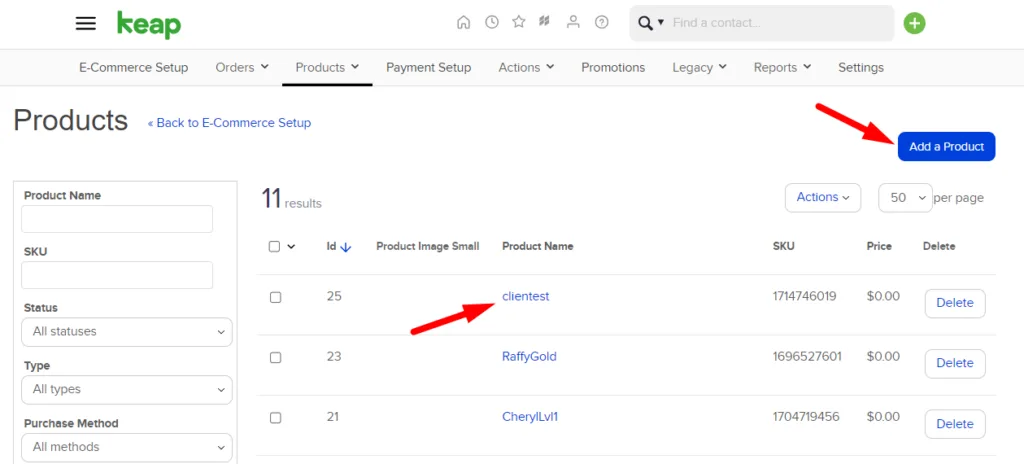Focus the SKU filter field

pyautogui.click(x=117, y=275)
